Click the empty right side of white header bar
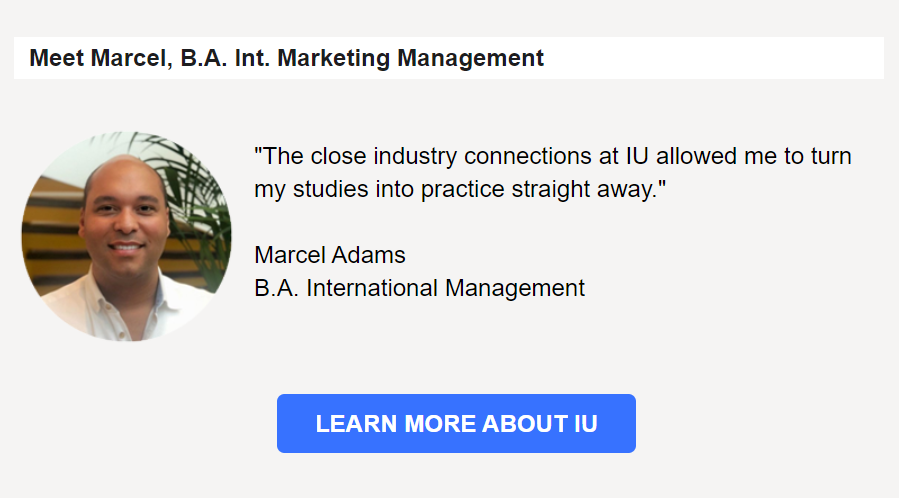 pyautogui.click(x=720, y=58)
